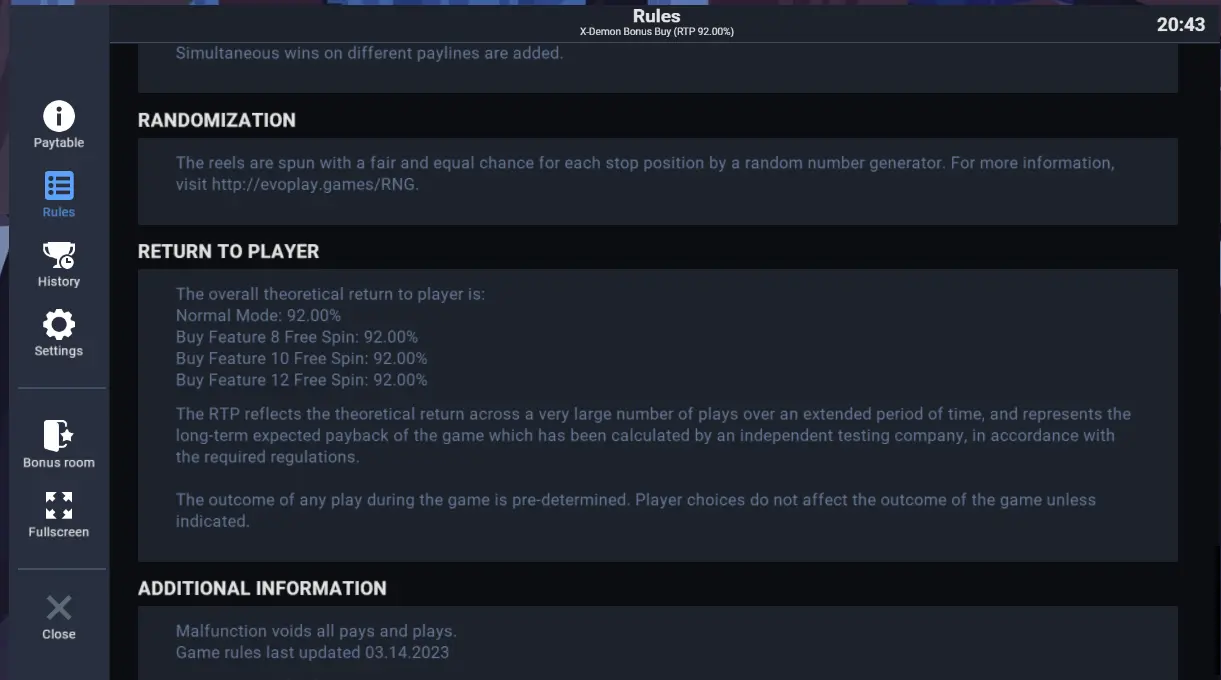
Task: Click the Rules title at top
Action: pos(657,16)
